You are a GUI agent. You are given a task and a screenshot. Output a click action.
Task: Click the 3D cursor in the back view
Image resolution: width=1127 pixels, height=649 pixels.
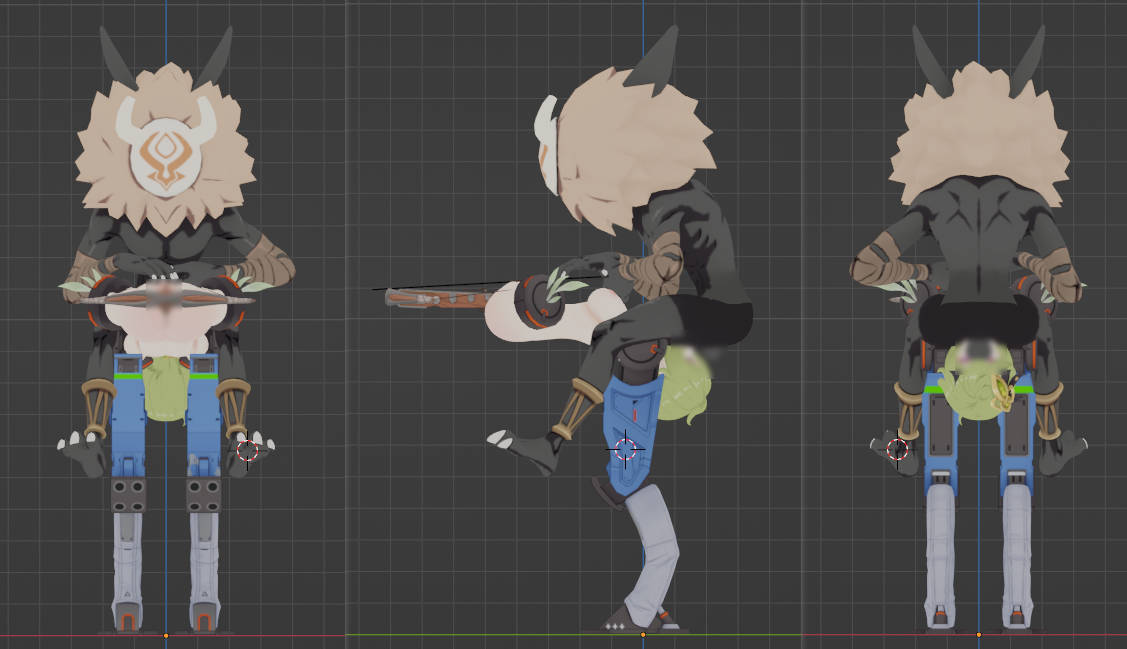(x=897, y=451)
